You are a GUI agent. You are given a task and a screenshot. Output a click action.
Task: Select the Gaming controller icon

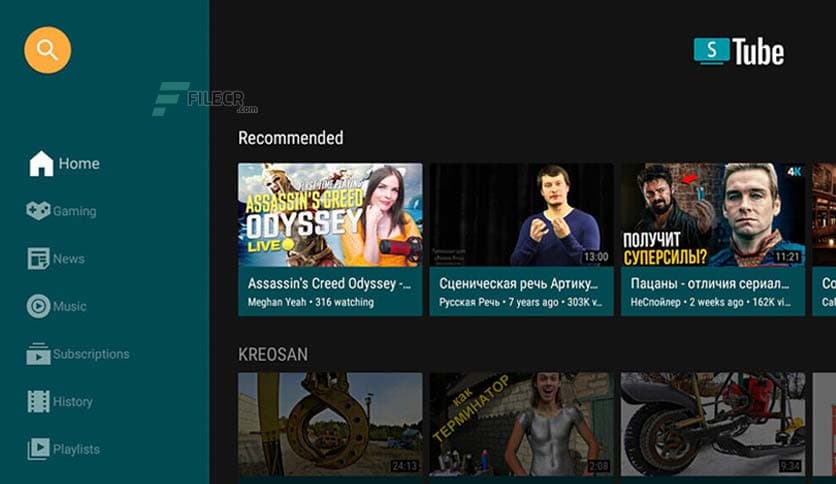click(x=38, y=211)
